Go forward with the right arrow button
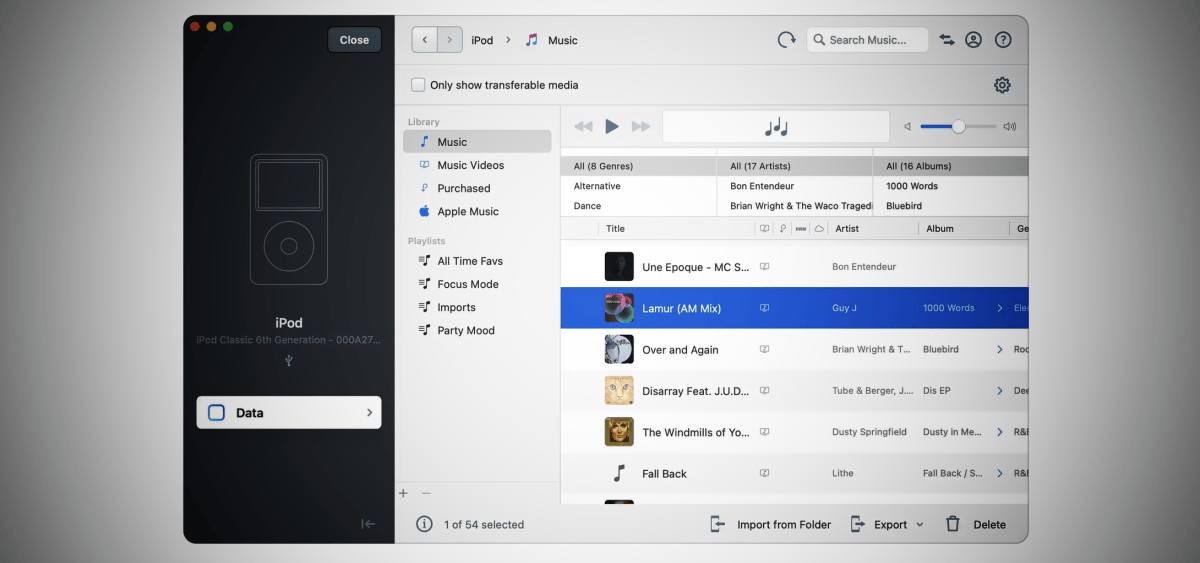This screenshot has width=1200, height=563. [x=450, y=40]
